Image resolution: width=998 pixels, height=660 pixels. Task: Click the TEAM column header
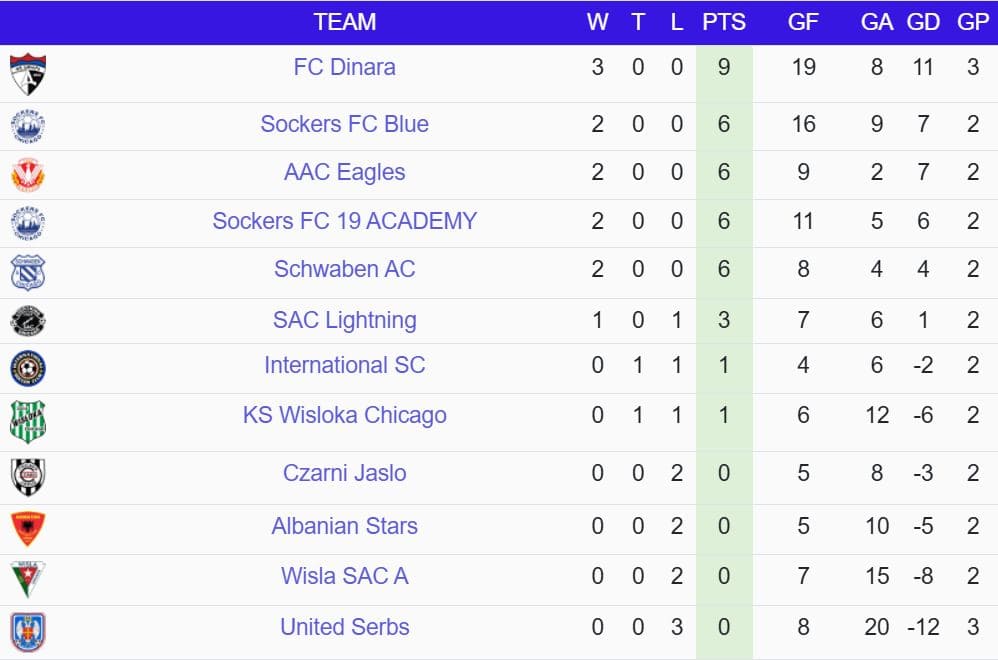point(344,22)
